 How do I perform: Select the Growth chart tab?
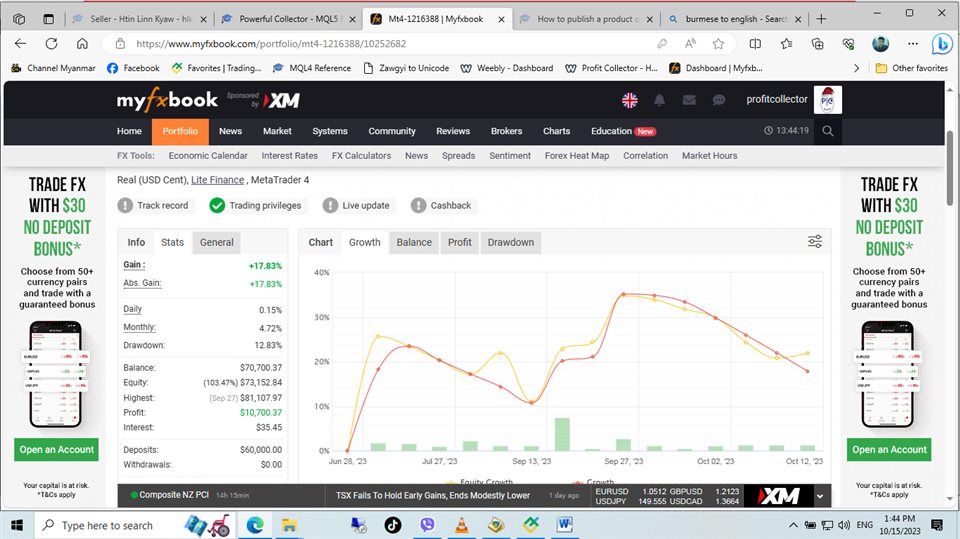tap(364, 242)
